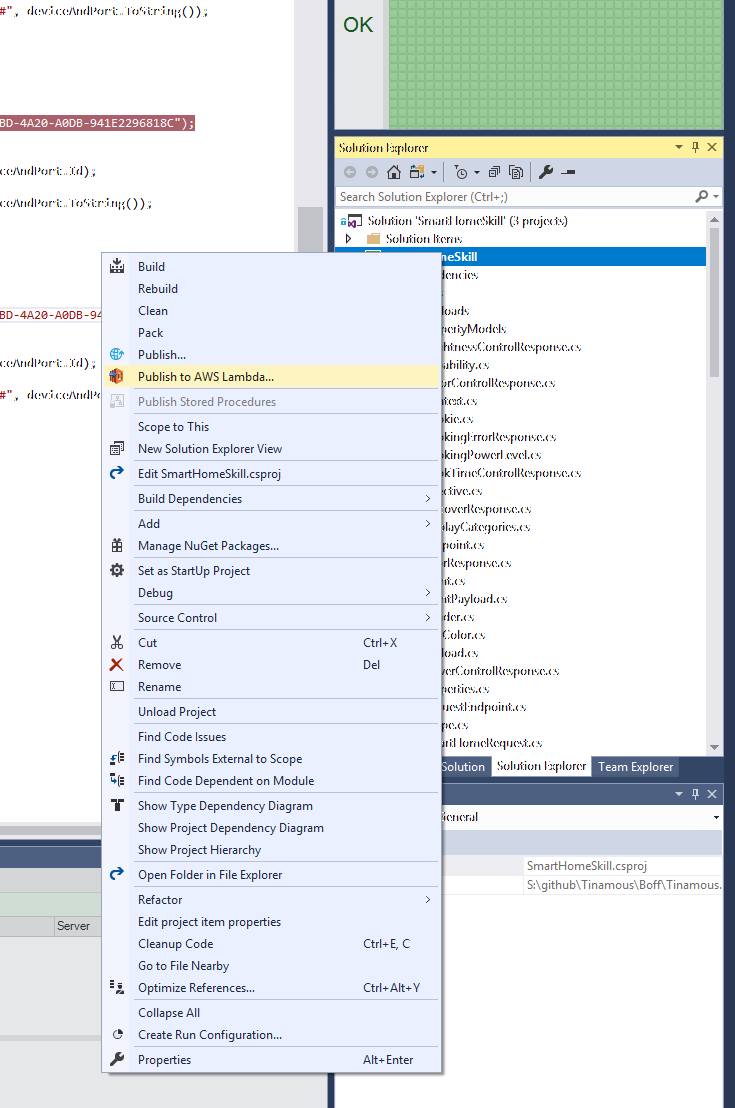Viewport: 735px width, 1108px height.
Task: Pin the Solution Explorer panel with auto-hide pushpin
Action: [x=696, y=147]
